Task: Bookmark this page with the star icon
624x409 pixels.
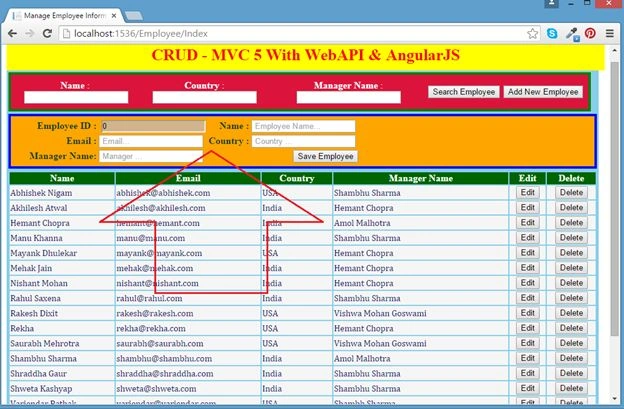Action: click(x=532, y=34)
